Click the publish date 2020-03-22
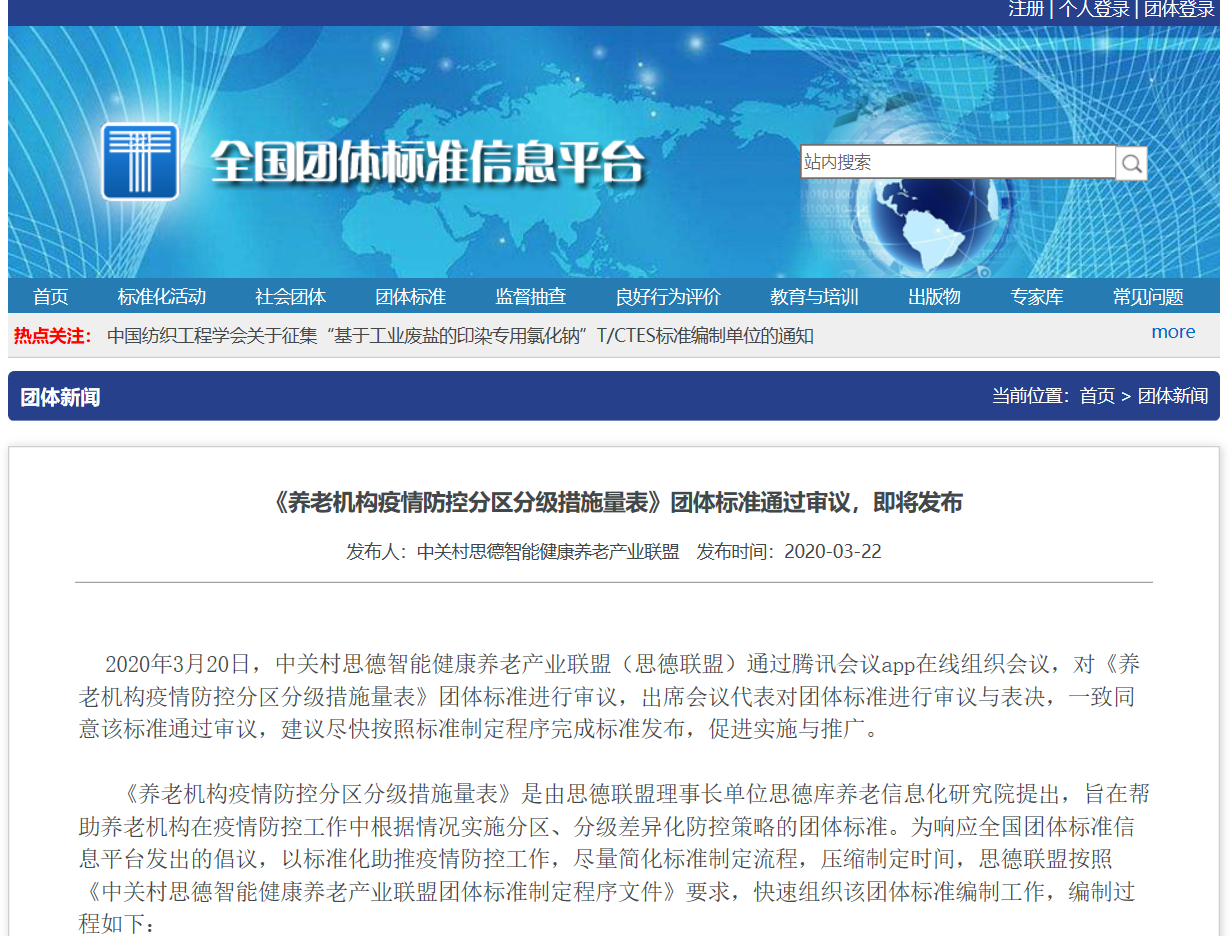This screenshot has width=1230, height=936. [833, 552]
